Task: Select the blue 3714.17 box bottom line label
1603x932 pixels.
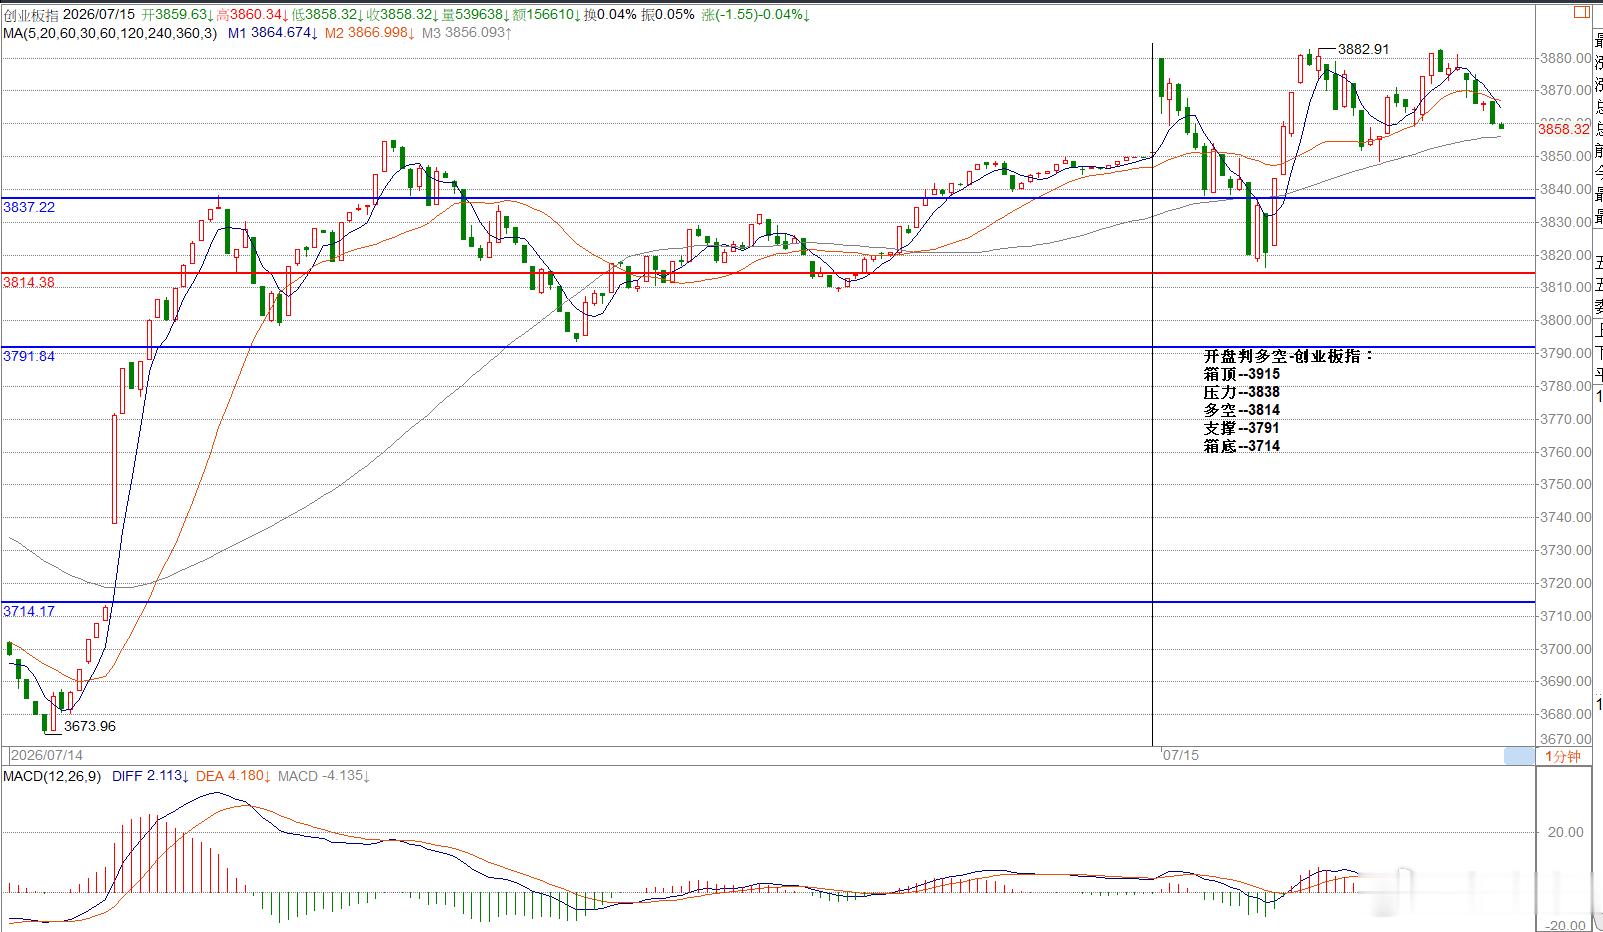Action: (x=29, y=611)
